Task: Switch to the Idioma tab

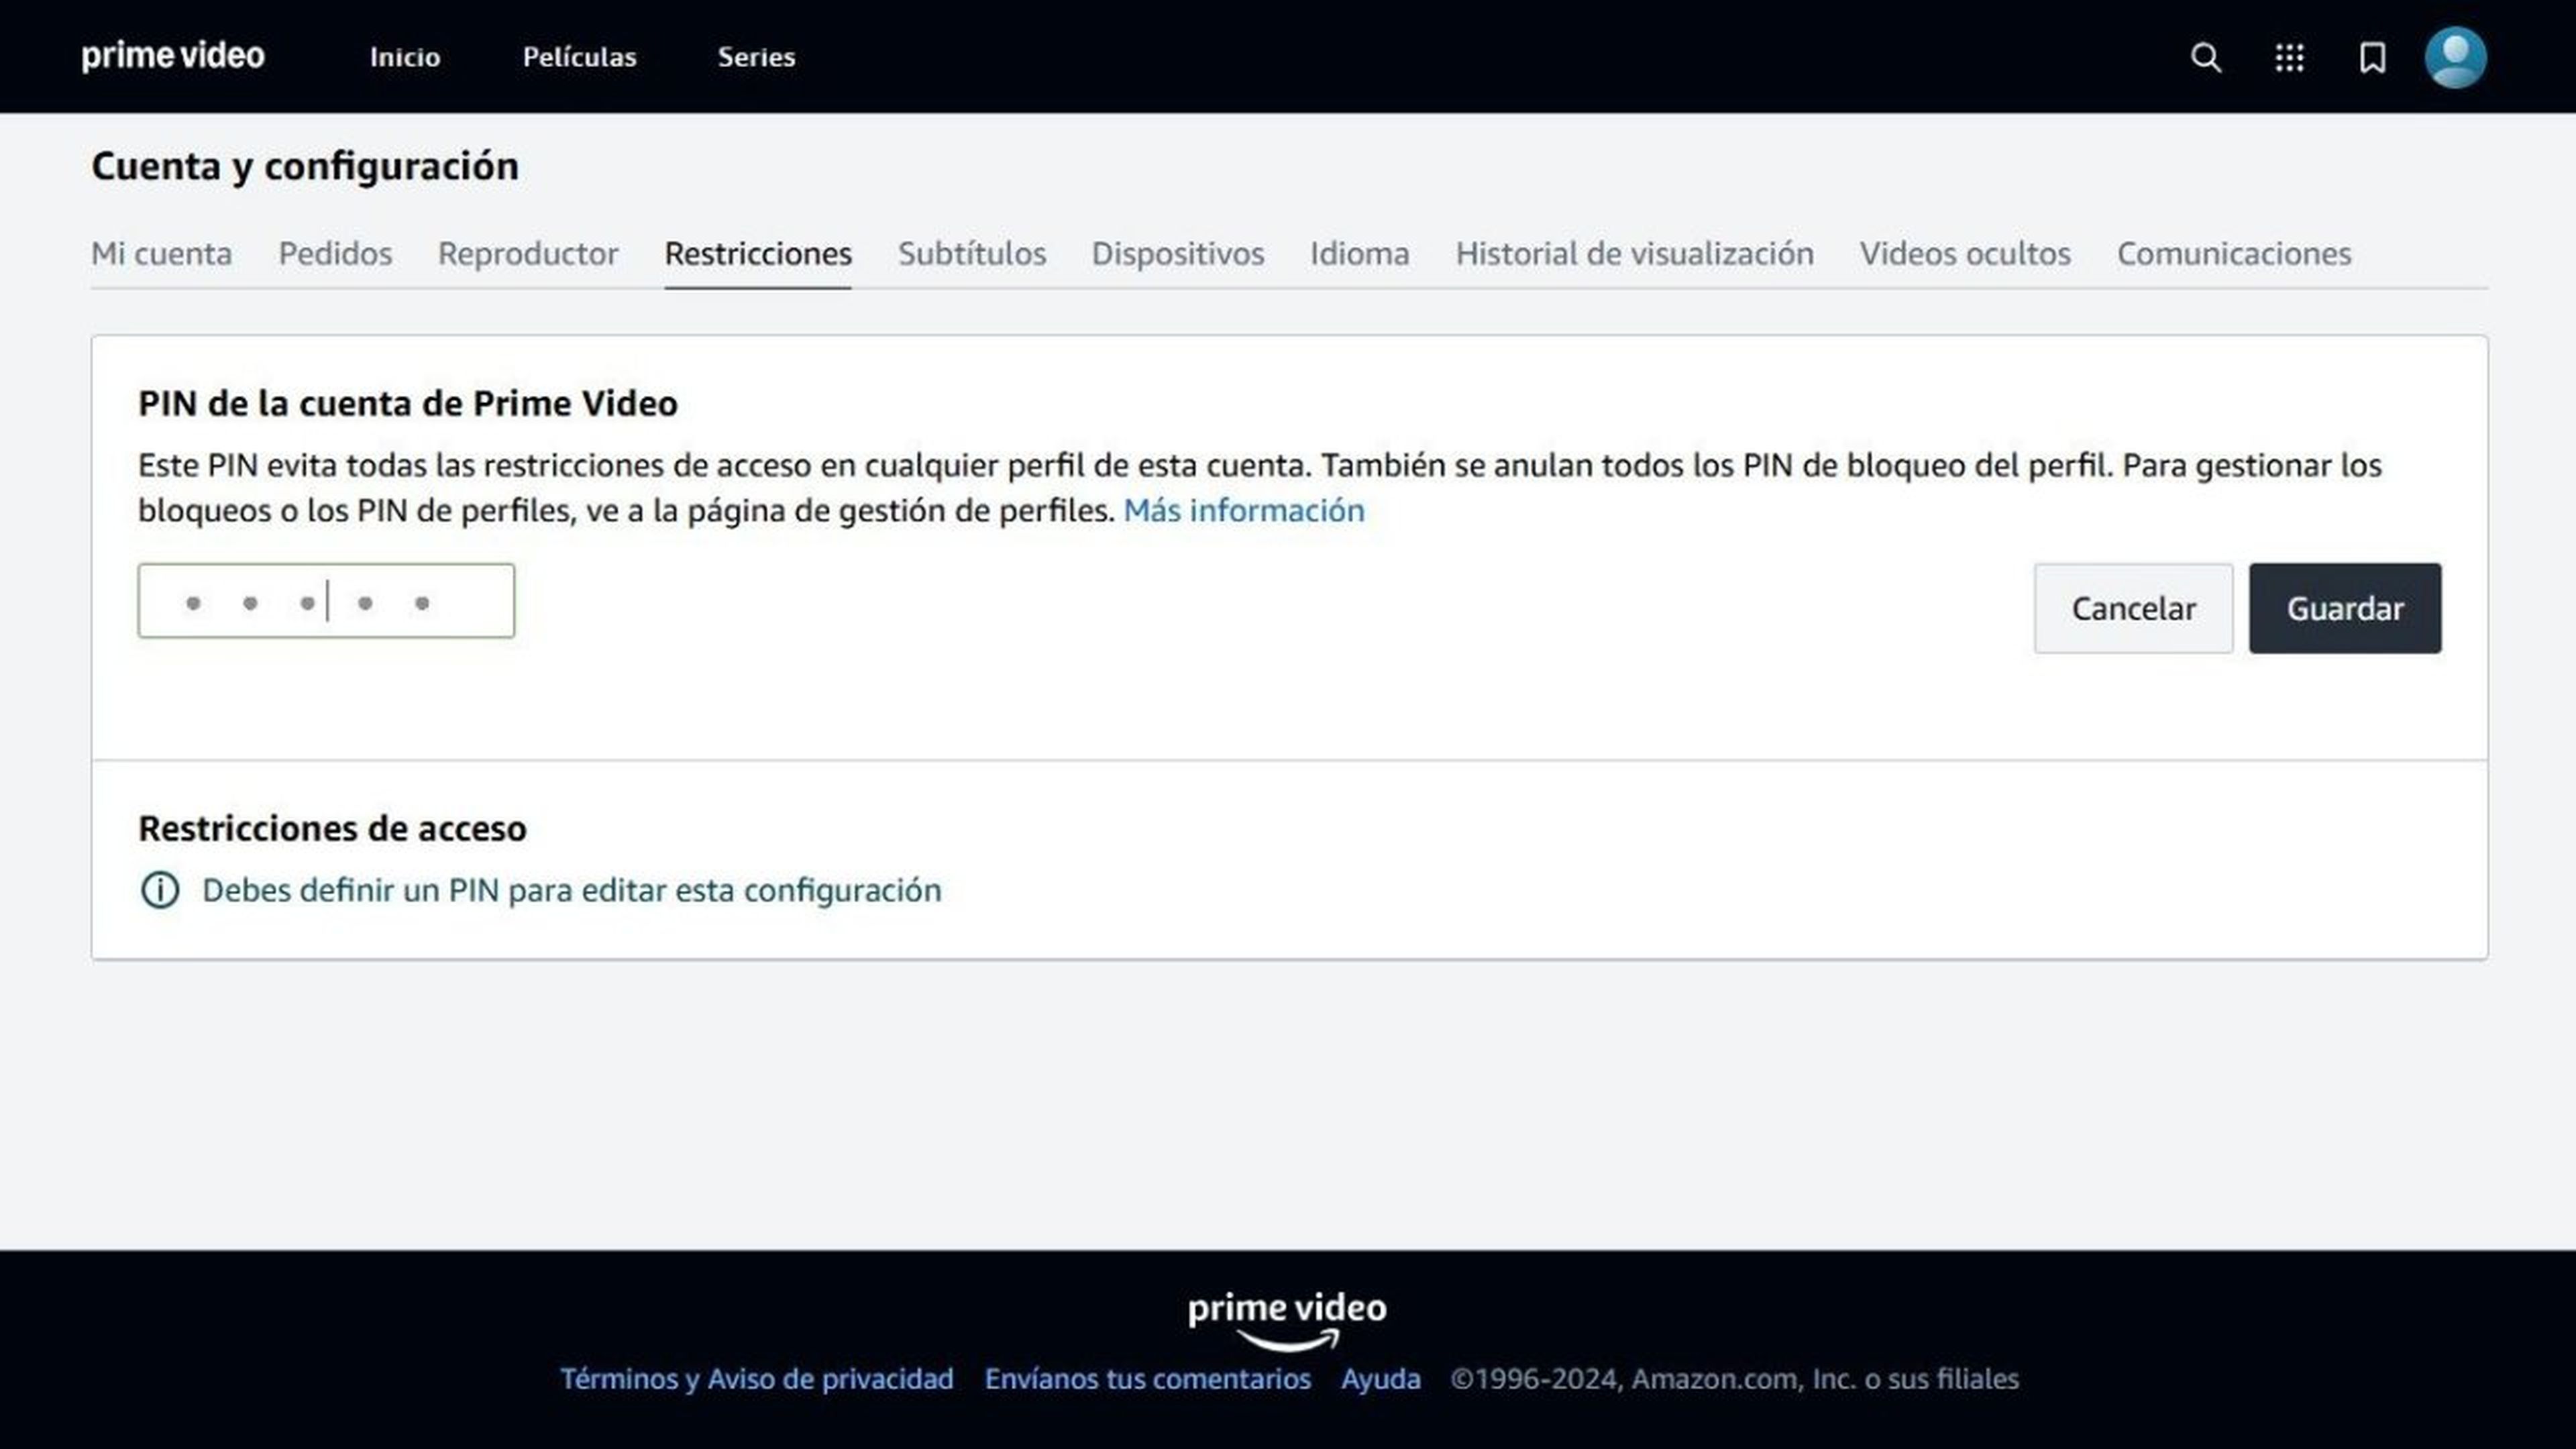Action: (1360, 254)
